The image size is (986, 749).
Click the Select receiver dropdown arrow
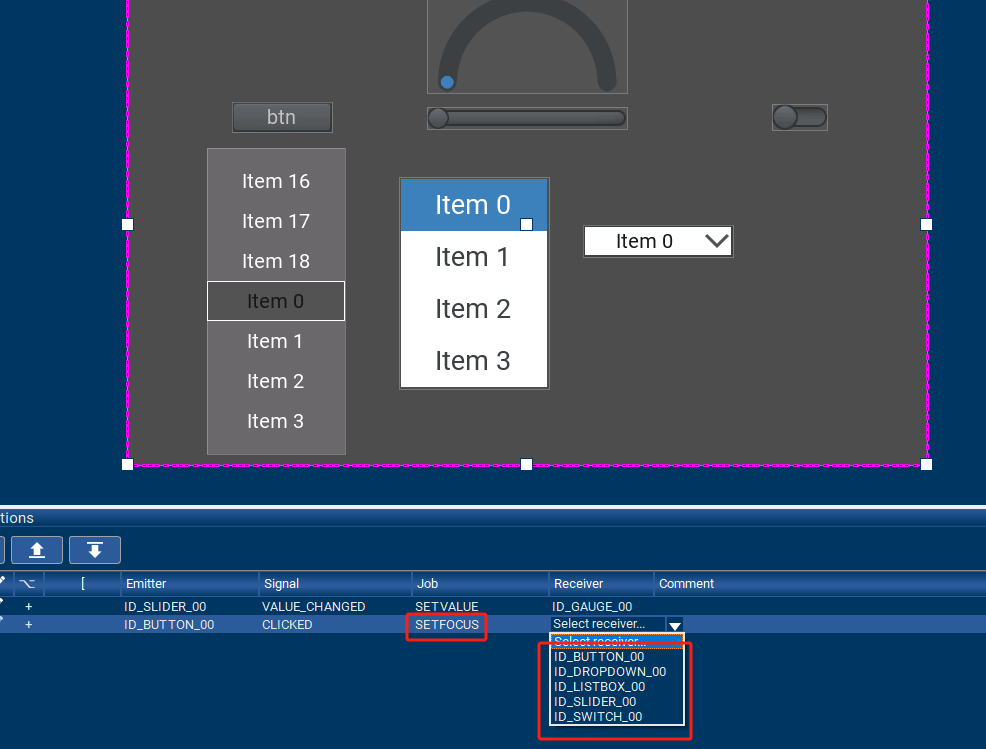675,625
